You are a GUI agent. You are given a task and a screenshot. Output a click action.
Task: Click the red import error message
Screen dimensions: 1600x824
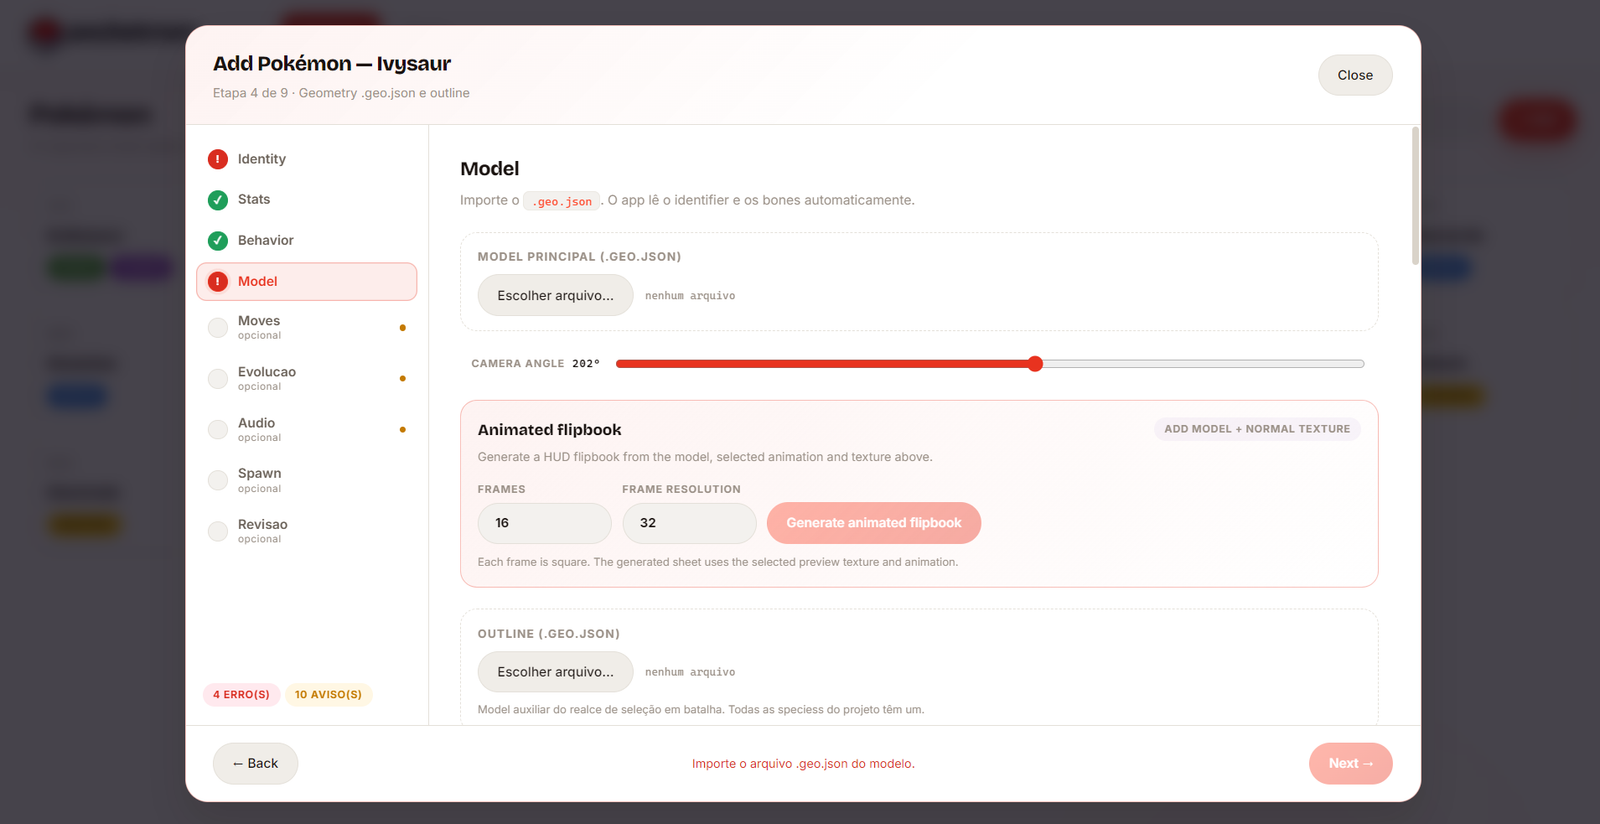pos(803,764)
